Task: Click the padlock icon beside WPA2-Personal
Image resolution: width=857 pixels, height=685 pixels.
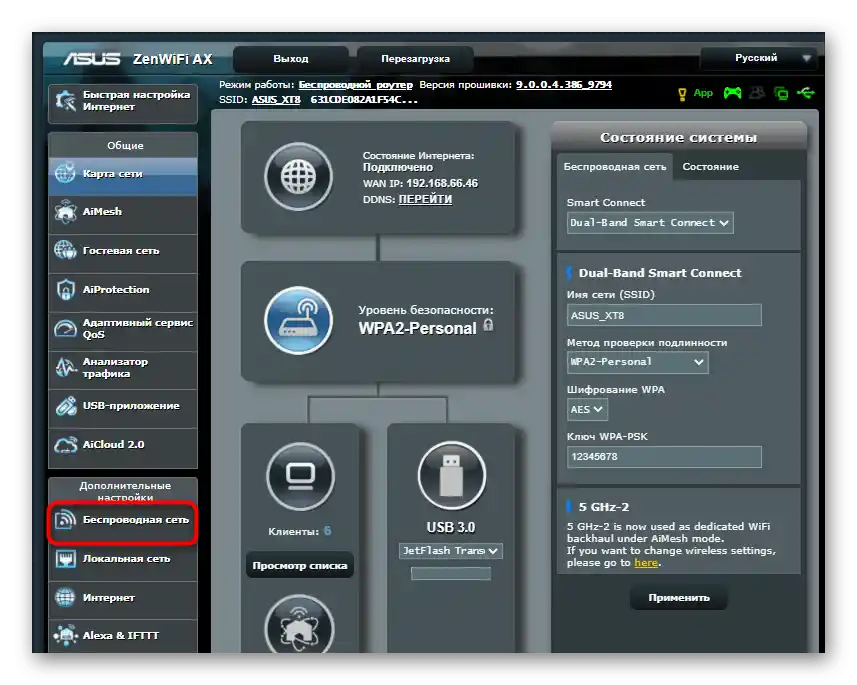Action: pos(489,325)
